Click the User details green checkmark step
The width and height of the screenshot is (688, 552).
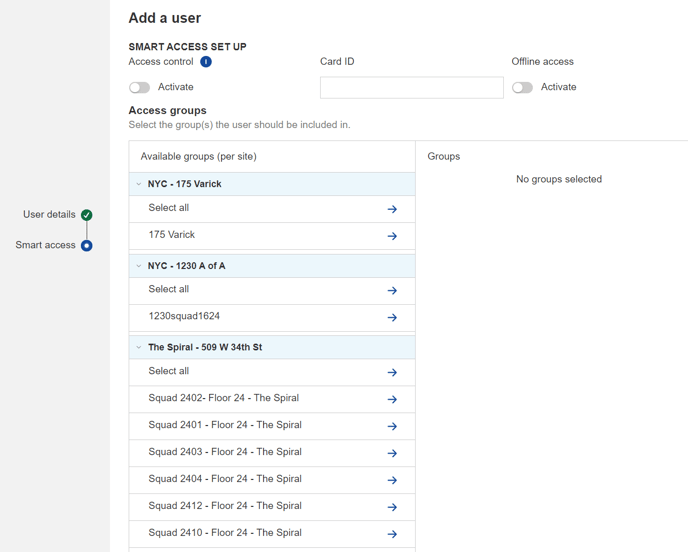87,215
